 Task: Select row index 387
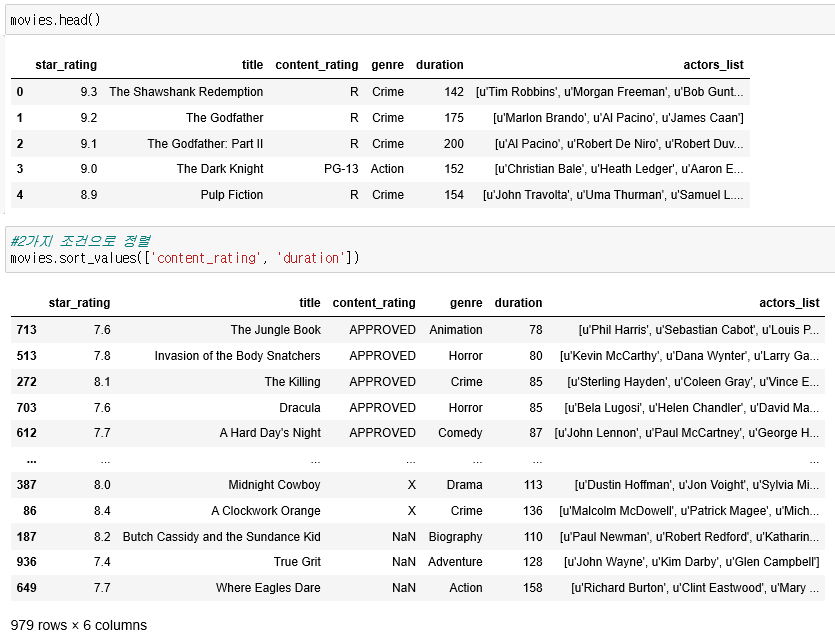coord(27,484)
